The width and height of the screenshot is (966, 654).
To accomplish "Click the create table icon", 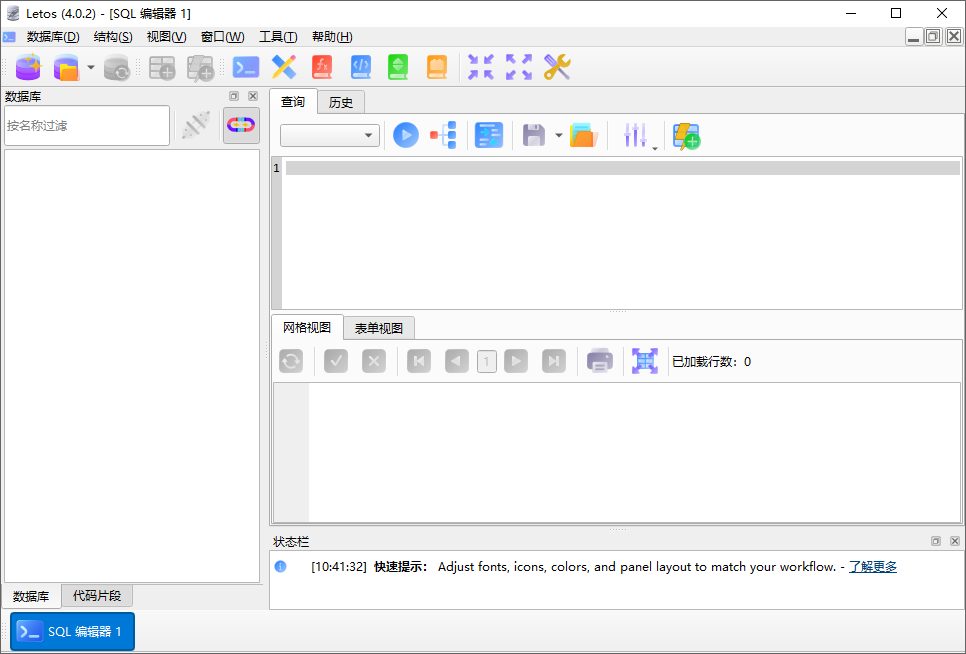I will pos(163,67).
